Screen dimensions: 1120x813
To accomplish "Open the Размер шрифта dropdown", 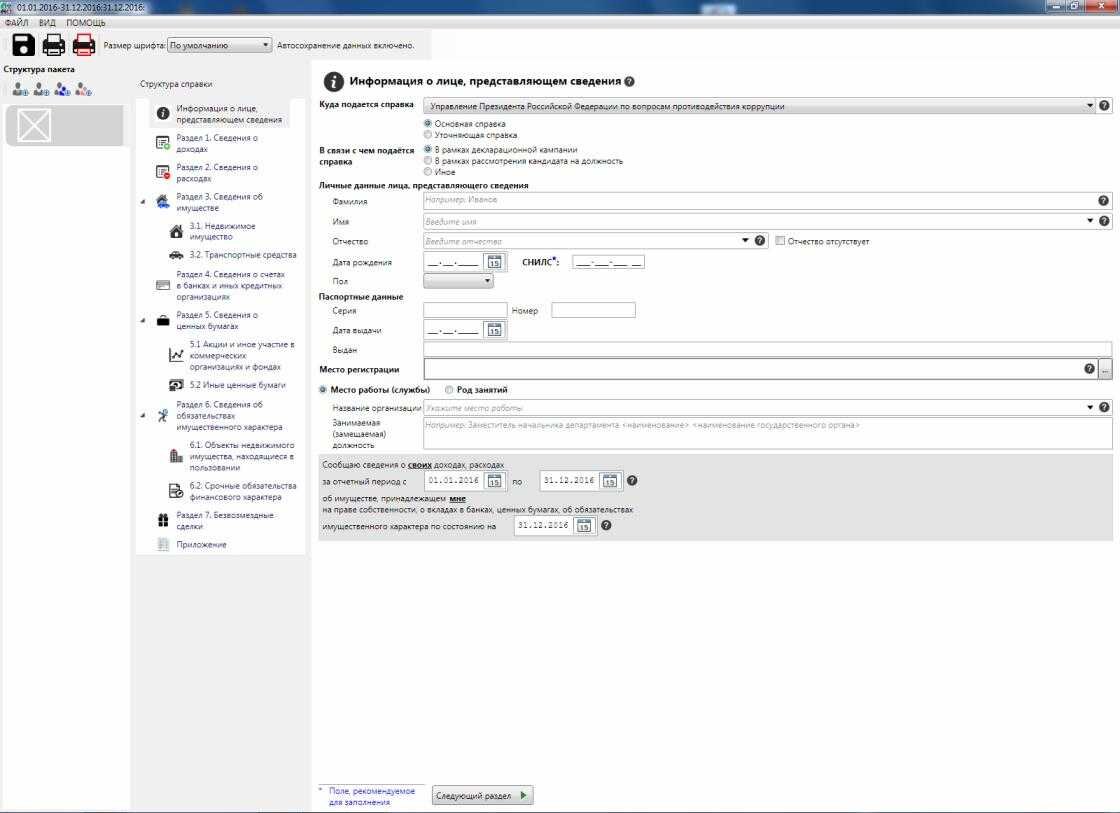I will coord(219,45).
